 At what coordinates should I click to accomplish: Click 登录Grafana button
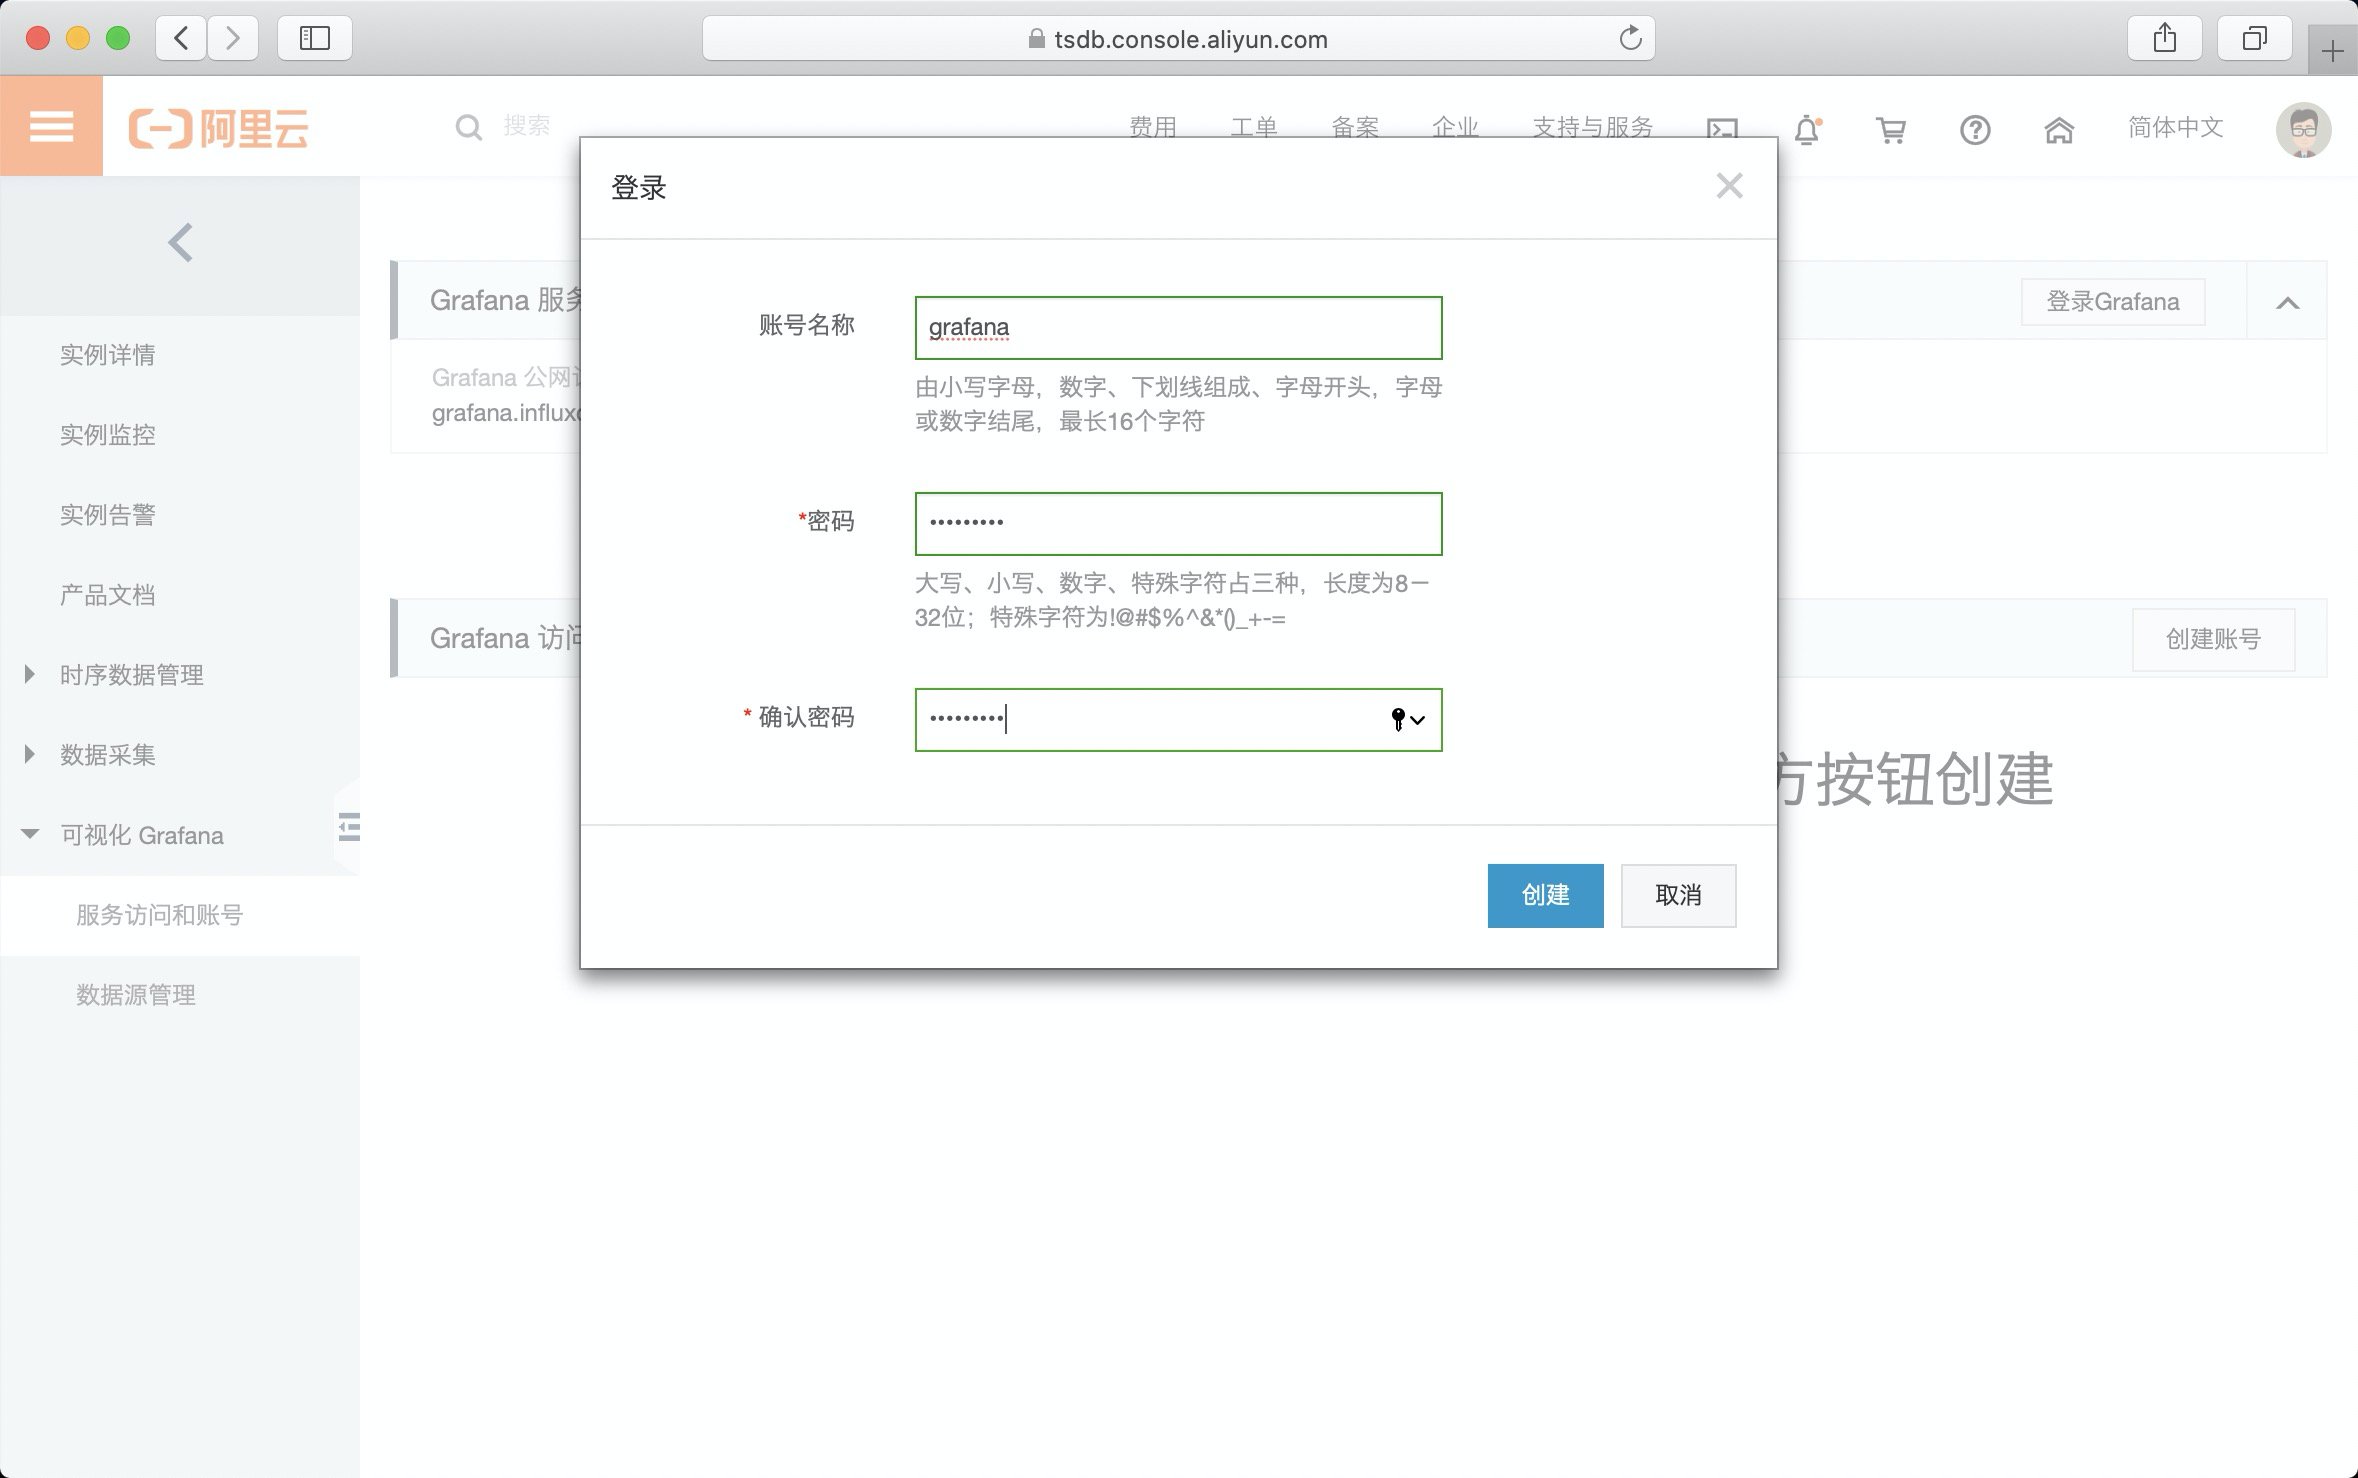tap(2112, 302)
